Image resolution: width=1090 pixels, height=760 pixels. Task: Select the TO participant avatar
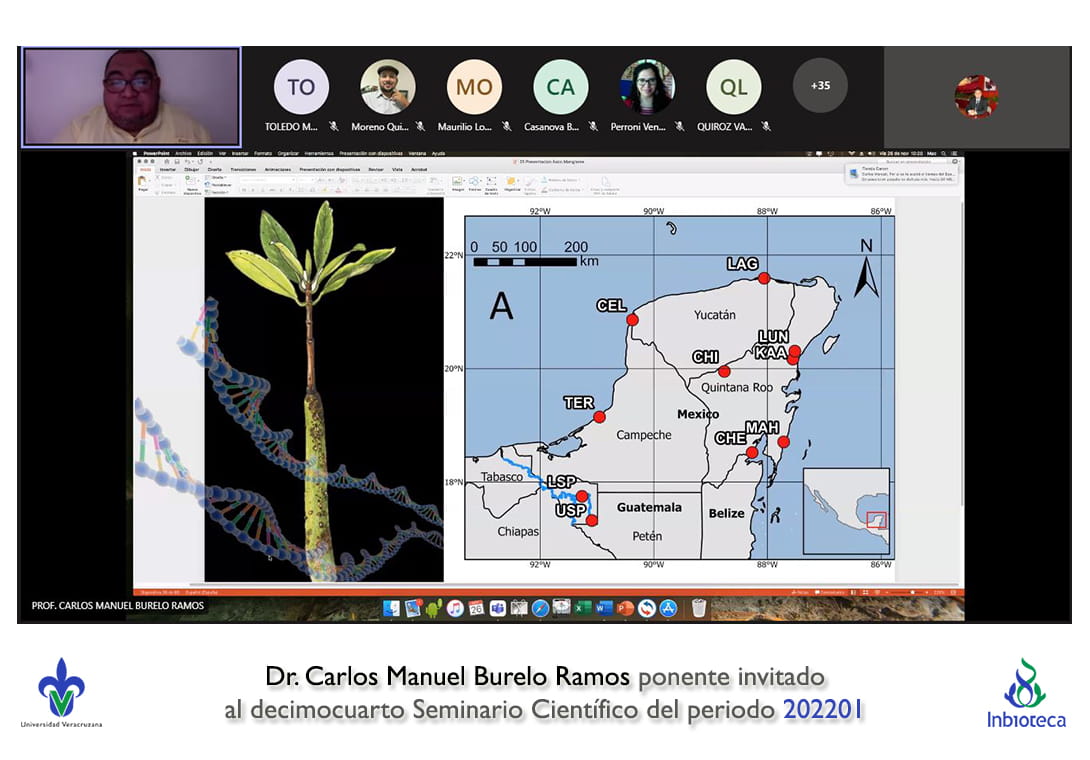point(301,87)
